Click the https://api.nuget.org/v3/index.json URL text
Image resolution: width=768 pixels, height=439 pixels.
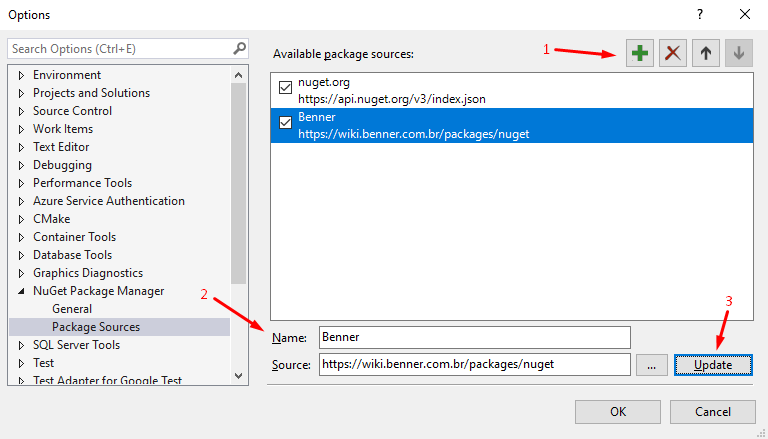pyautogui.click(x=392, y=99)
